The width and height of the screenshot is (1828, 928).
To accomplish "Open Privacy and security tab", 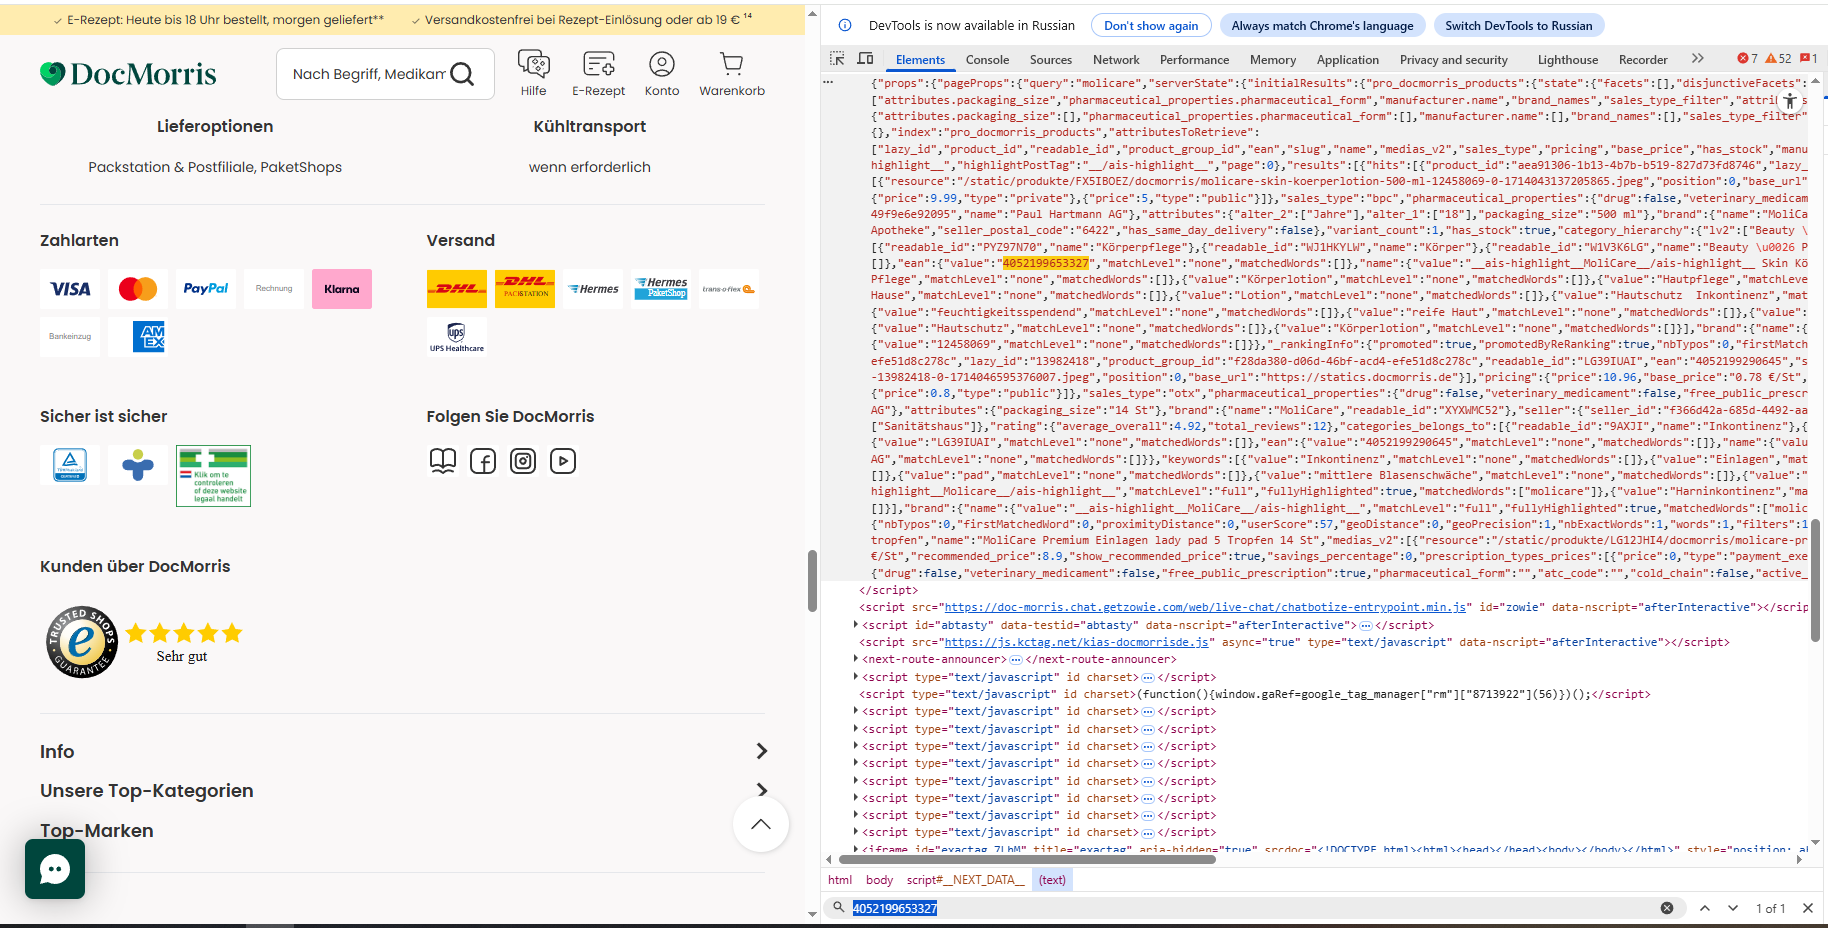I will (x=1453, y=60).
